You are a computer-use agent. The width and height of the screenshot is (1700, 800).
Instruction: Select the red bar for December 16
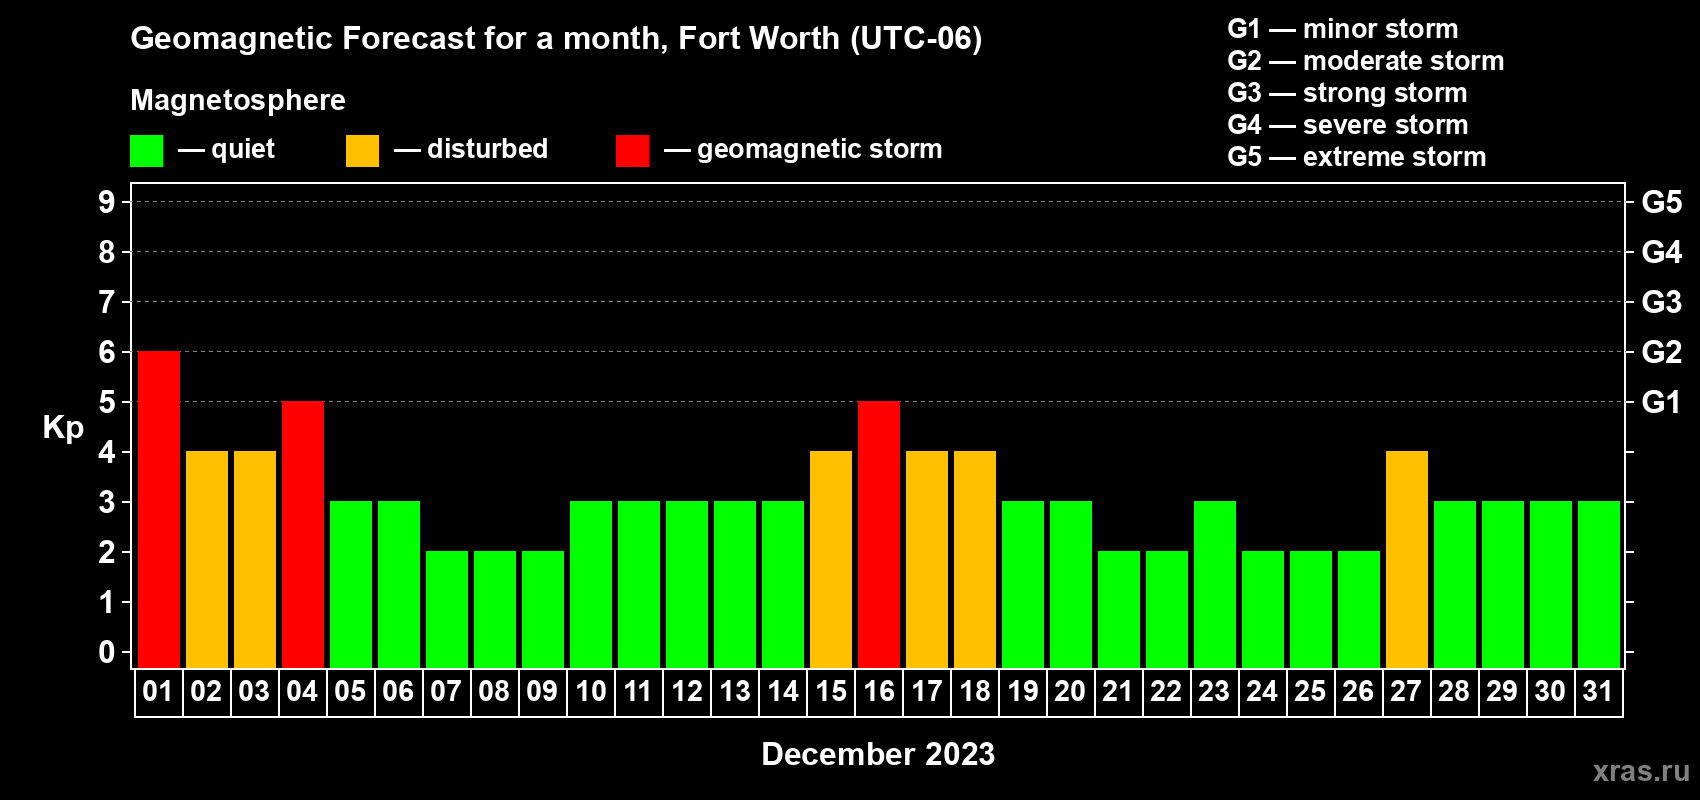click(879, 534)
